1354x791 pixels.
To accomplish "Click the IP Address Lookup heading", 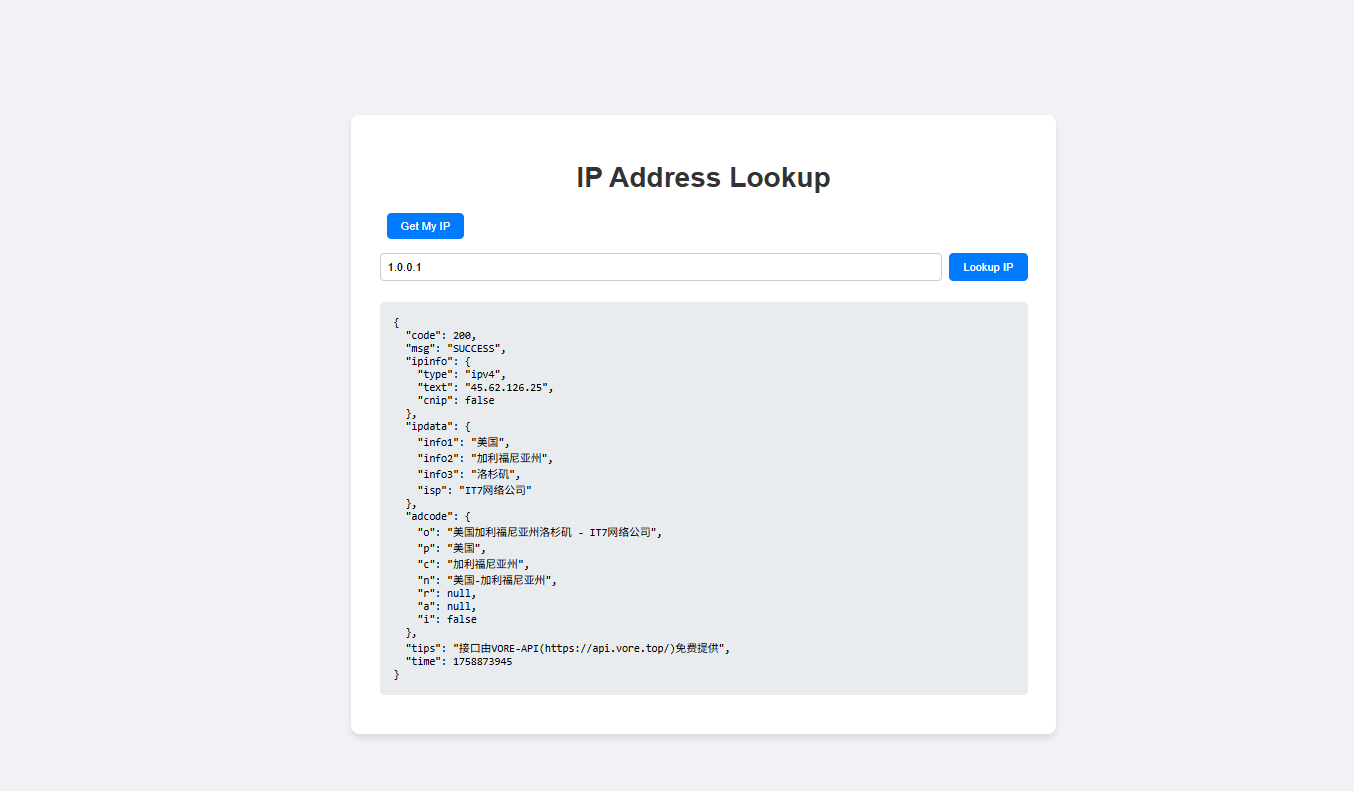I will click(x=703, y=177).
